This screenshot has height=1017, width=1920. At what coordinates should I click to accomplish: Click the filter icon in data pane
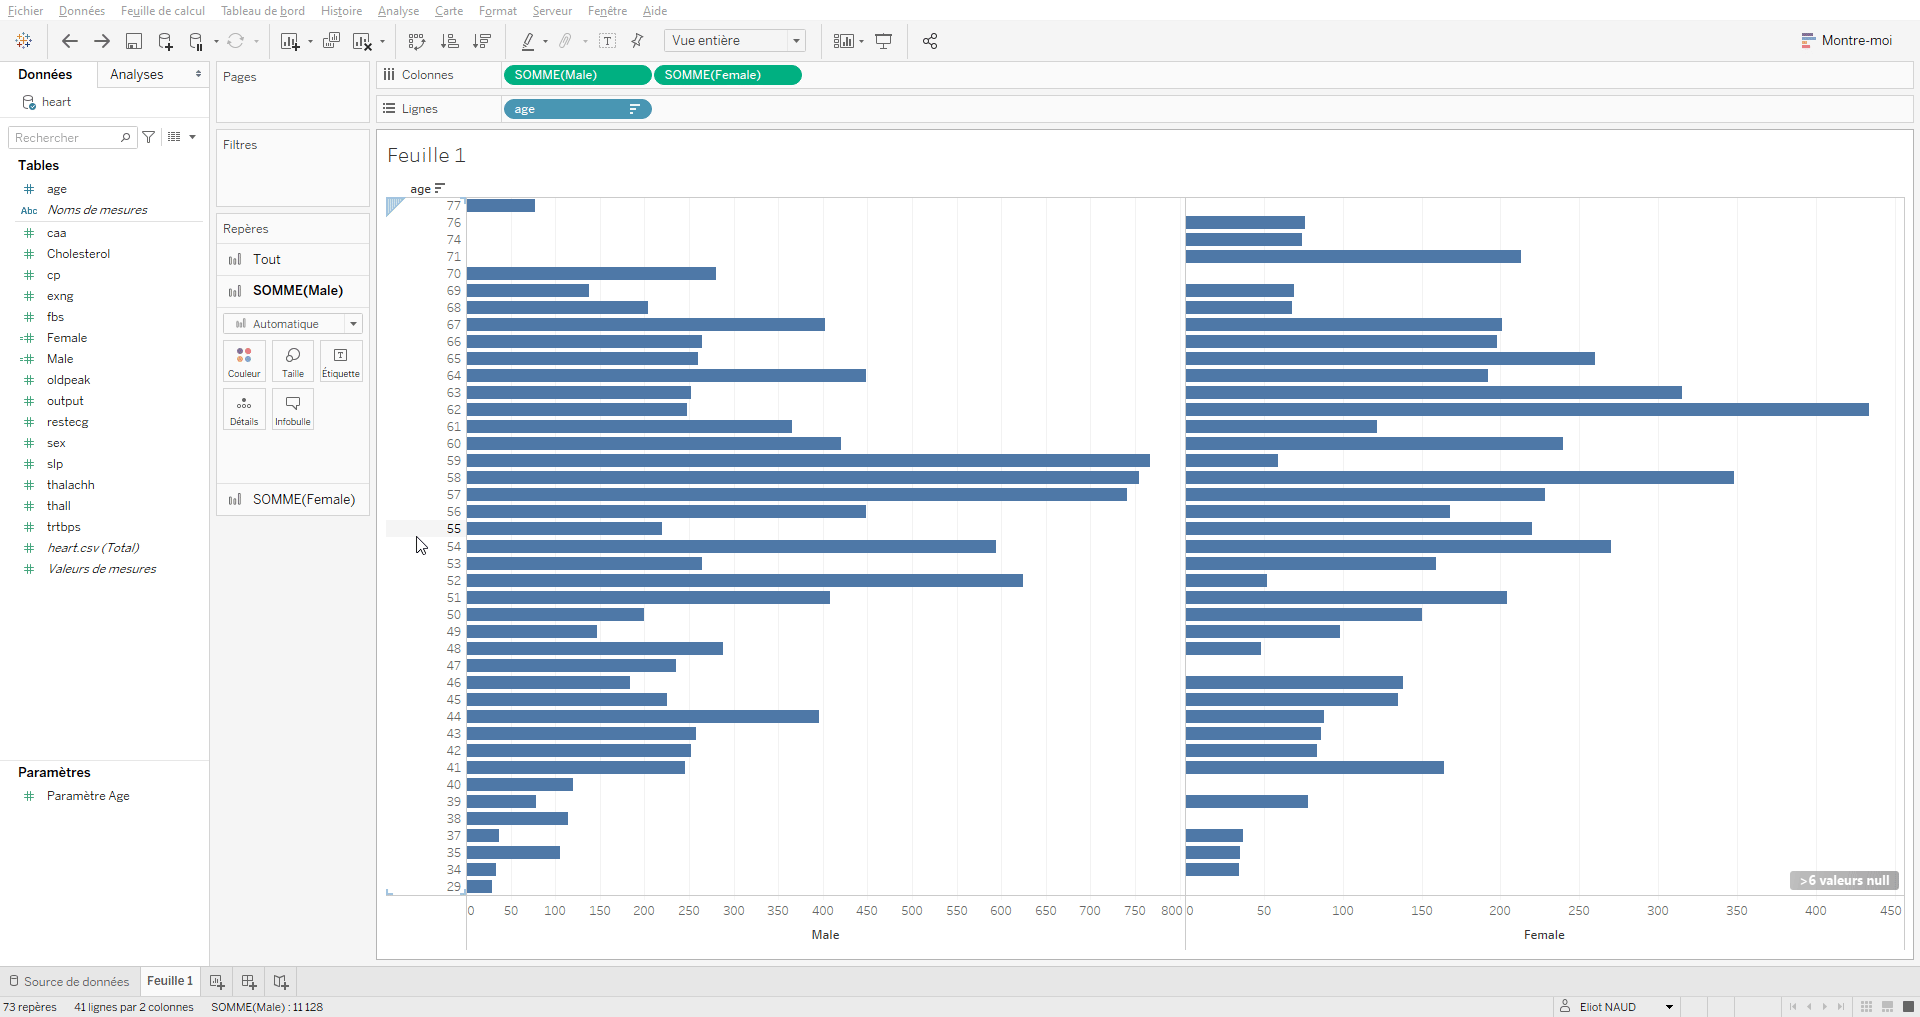(149, 137)
